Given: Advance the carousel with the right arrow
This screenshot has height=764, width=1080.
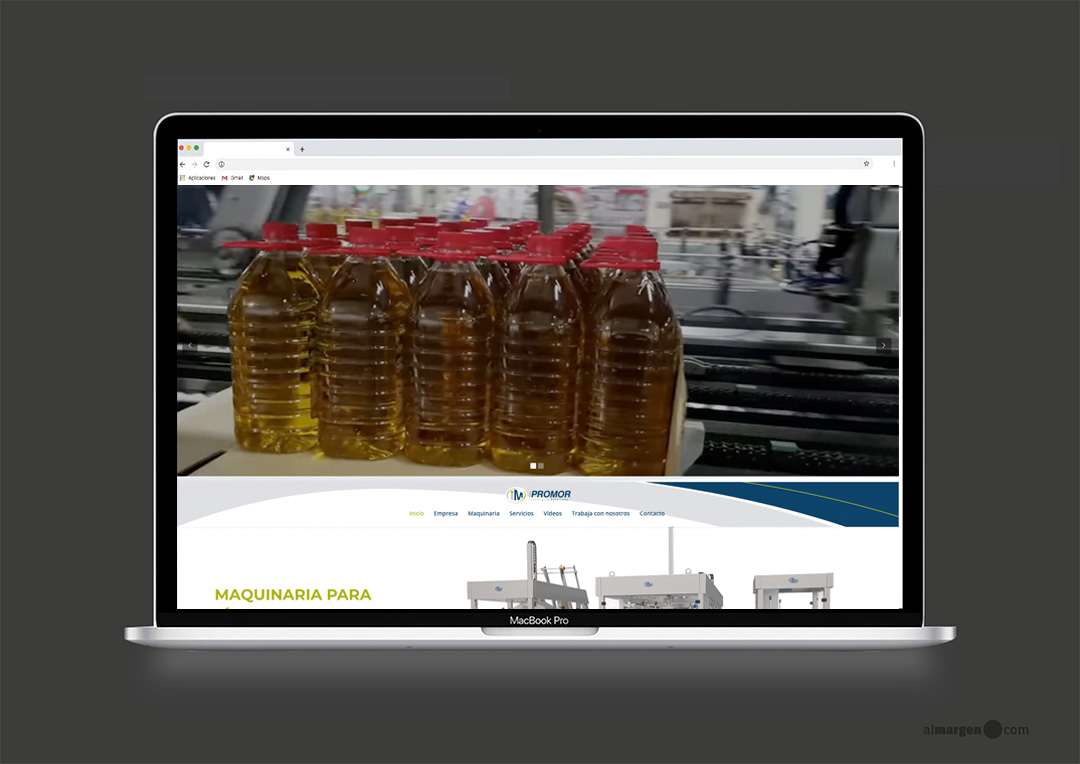Looking at the screenshot, I should point(883,344).
